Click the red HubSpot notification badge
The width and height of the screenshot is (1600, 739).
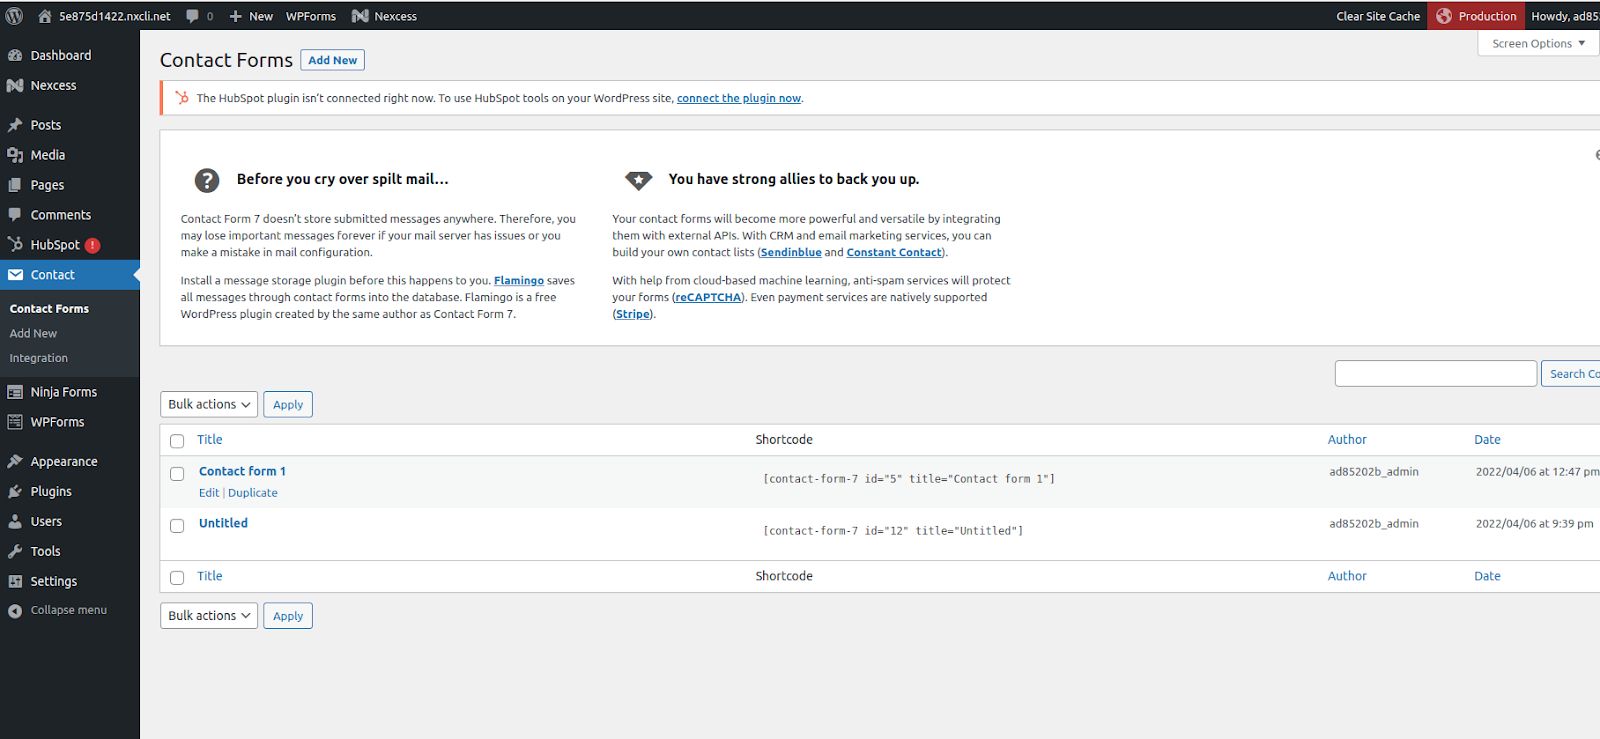(x=93, y=245)
